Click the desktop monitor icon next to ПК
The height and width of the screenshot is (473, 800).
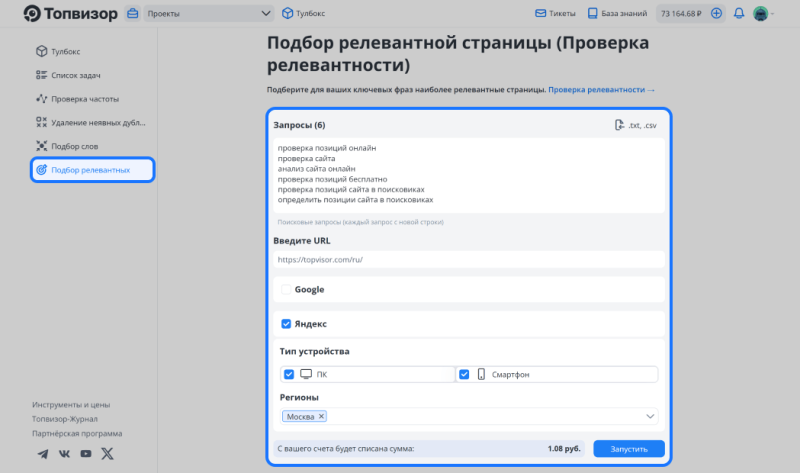[x=306, y=374]
